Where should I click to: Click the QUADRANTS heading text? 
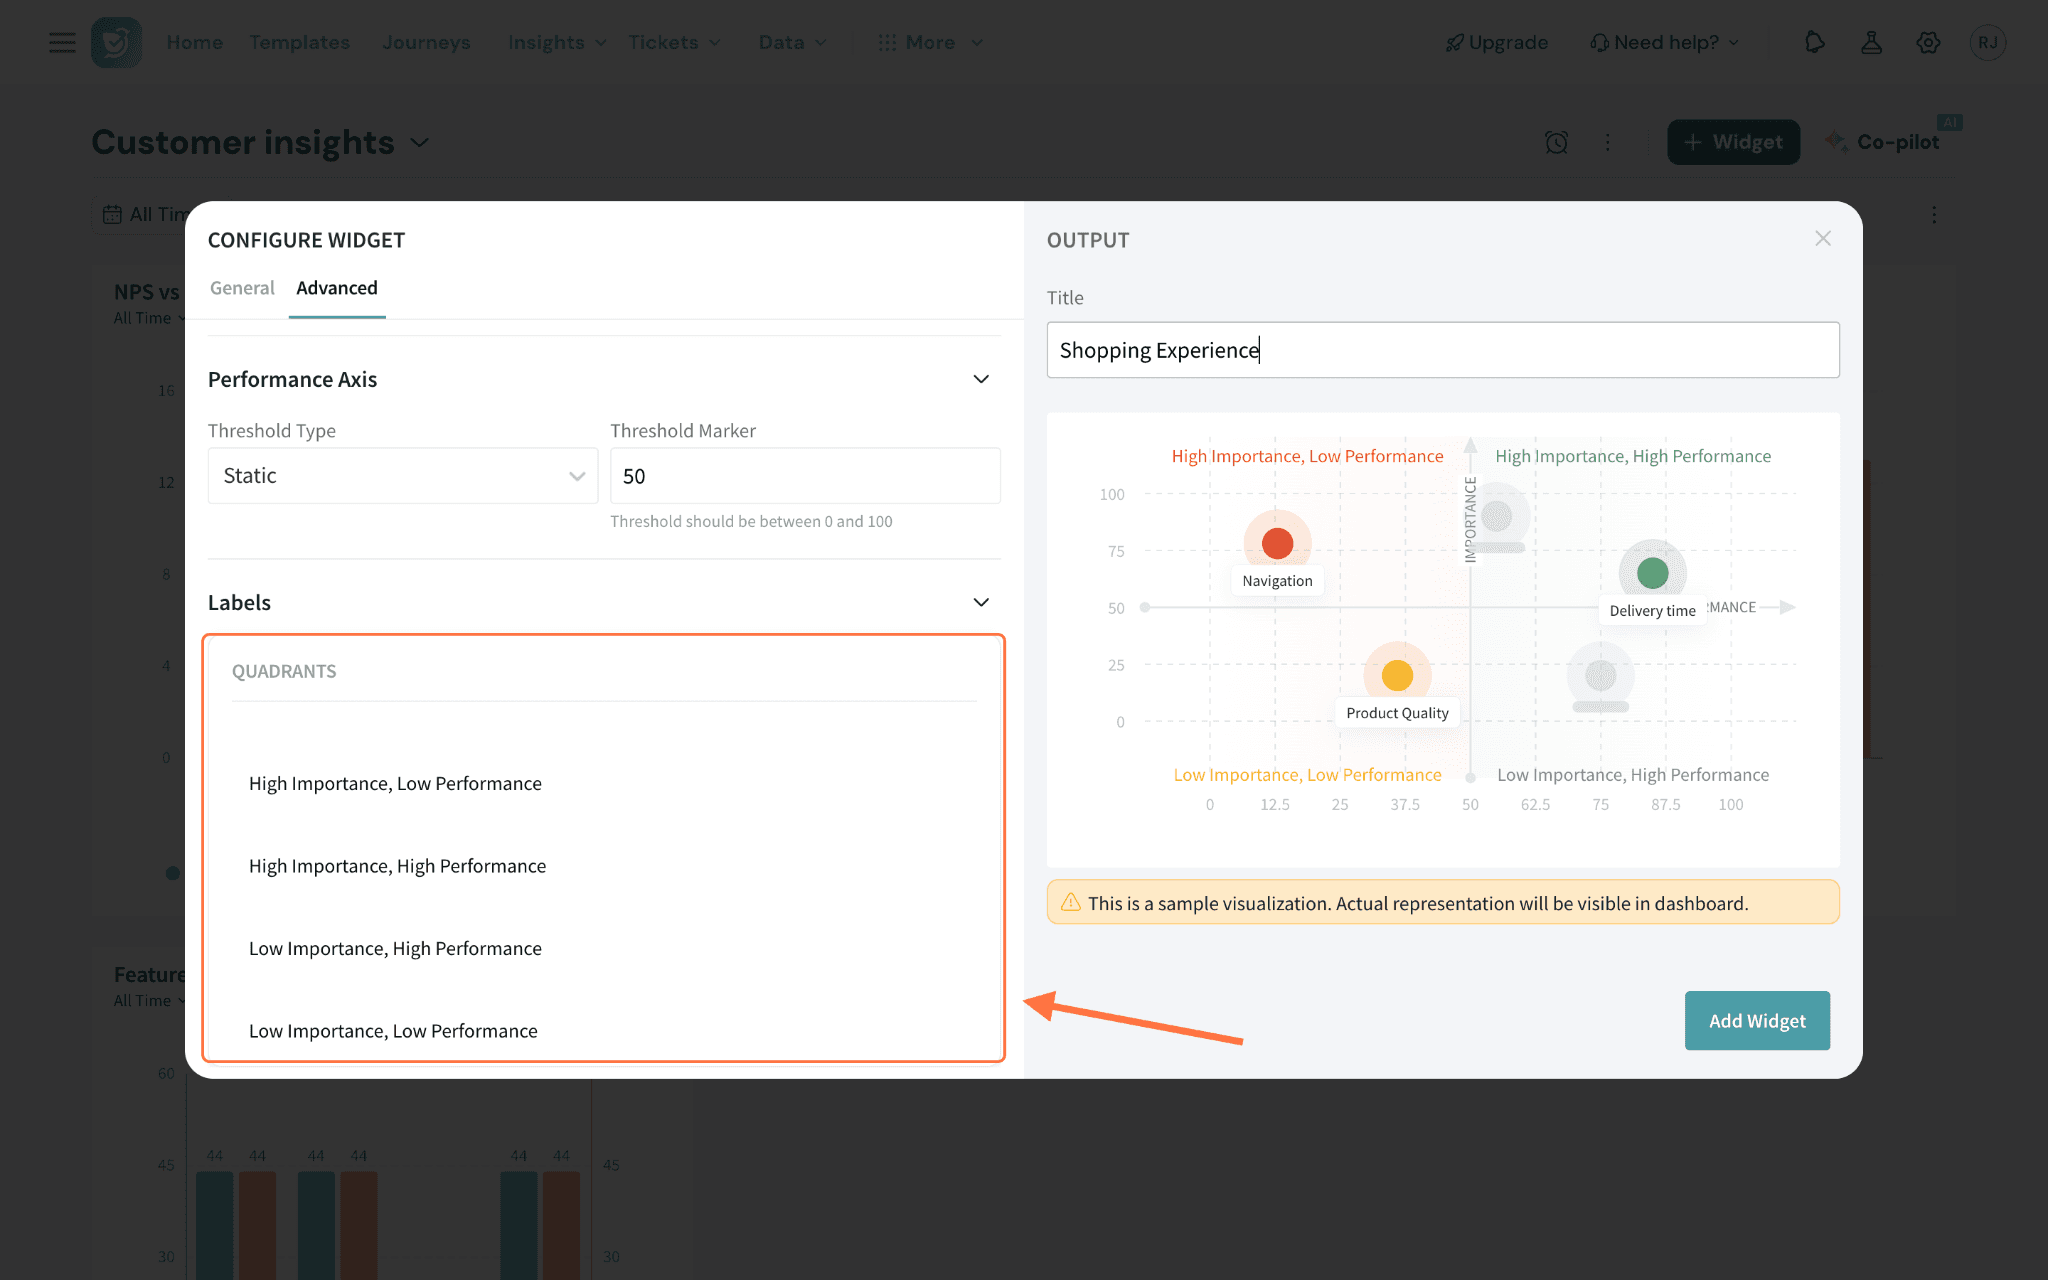(284, 671)
